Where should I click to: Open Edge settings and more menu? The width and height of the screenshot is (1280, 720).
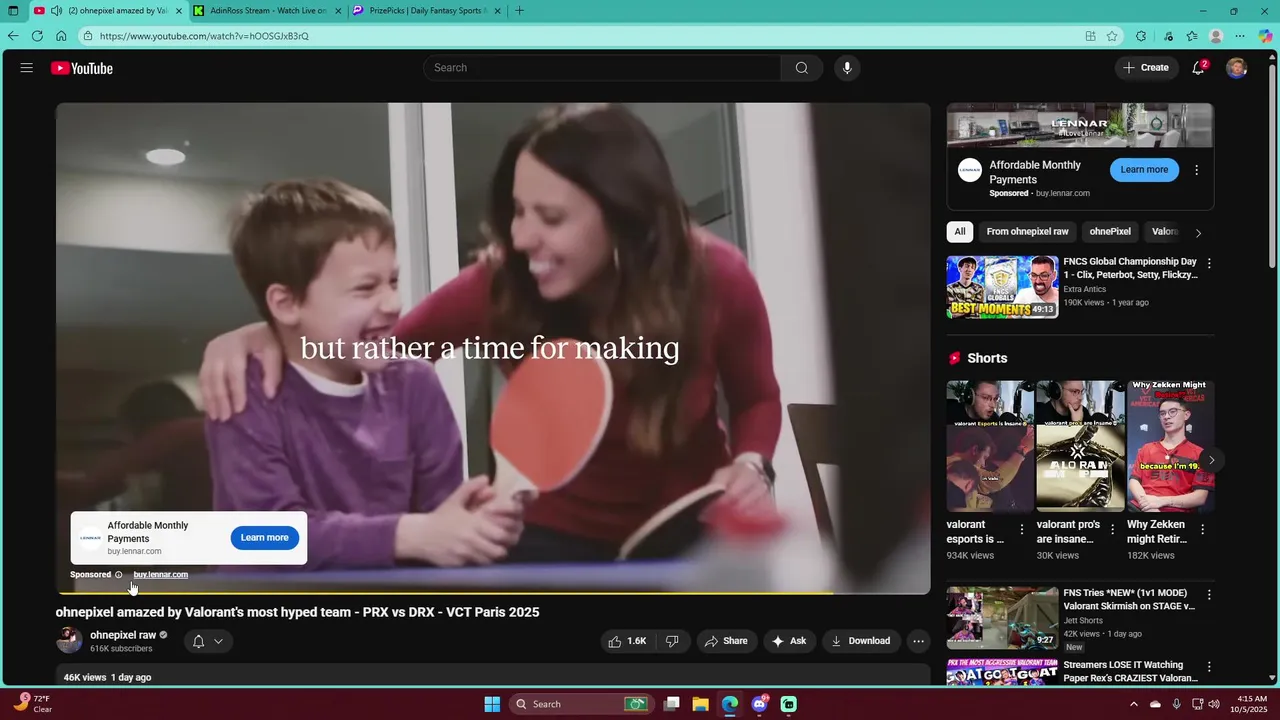[x=1240, y=36]
